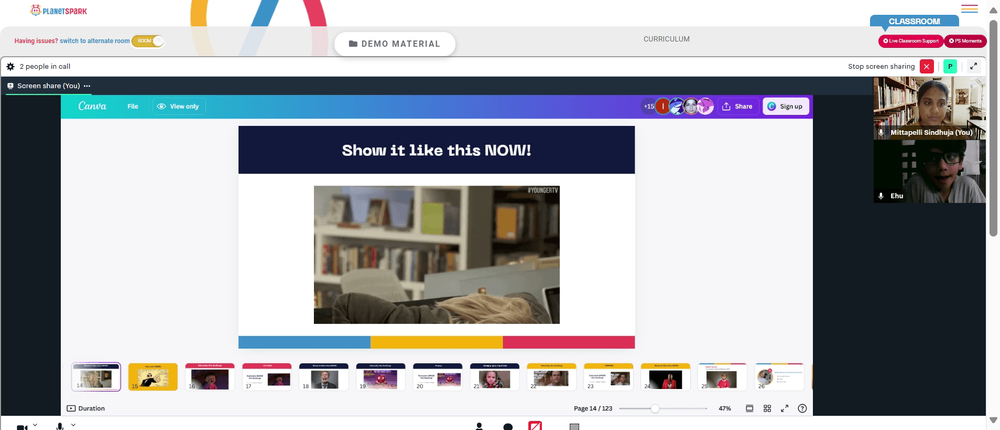Screen dimensions: 1000x430
Task: Toggle the camera icon
Action: point(22,427)
